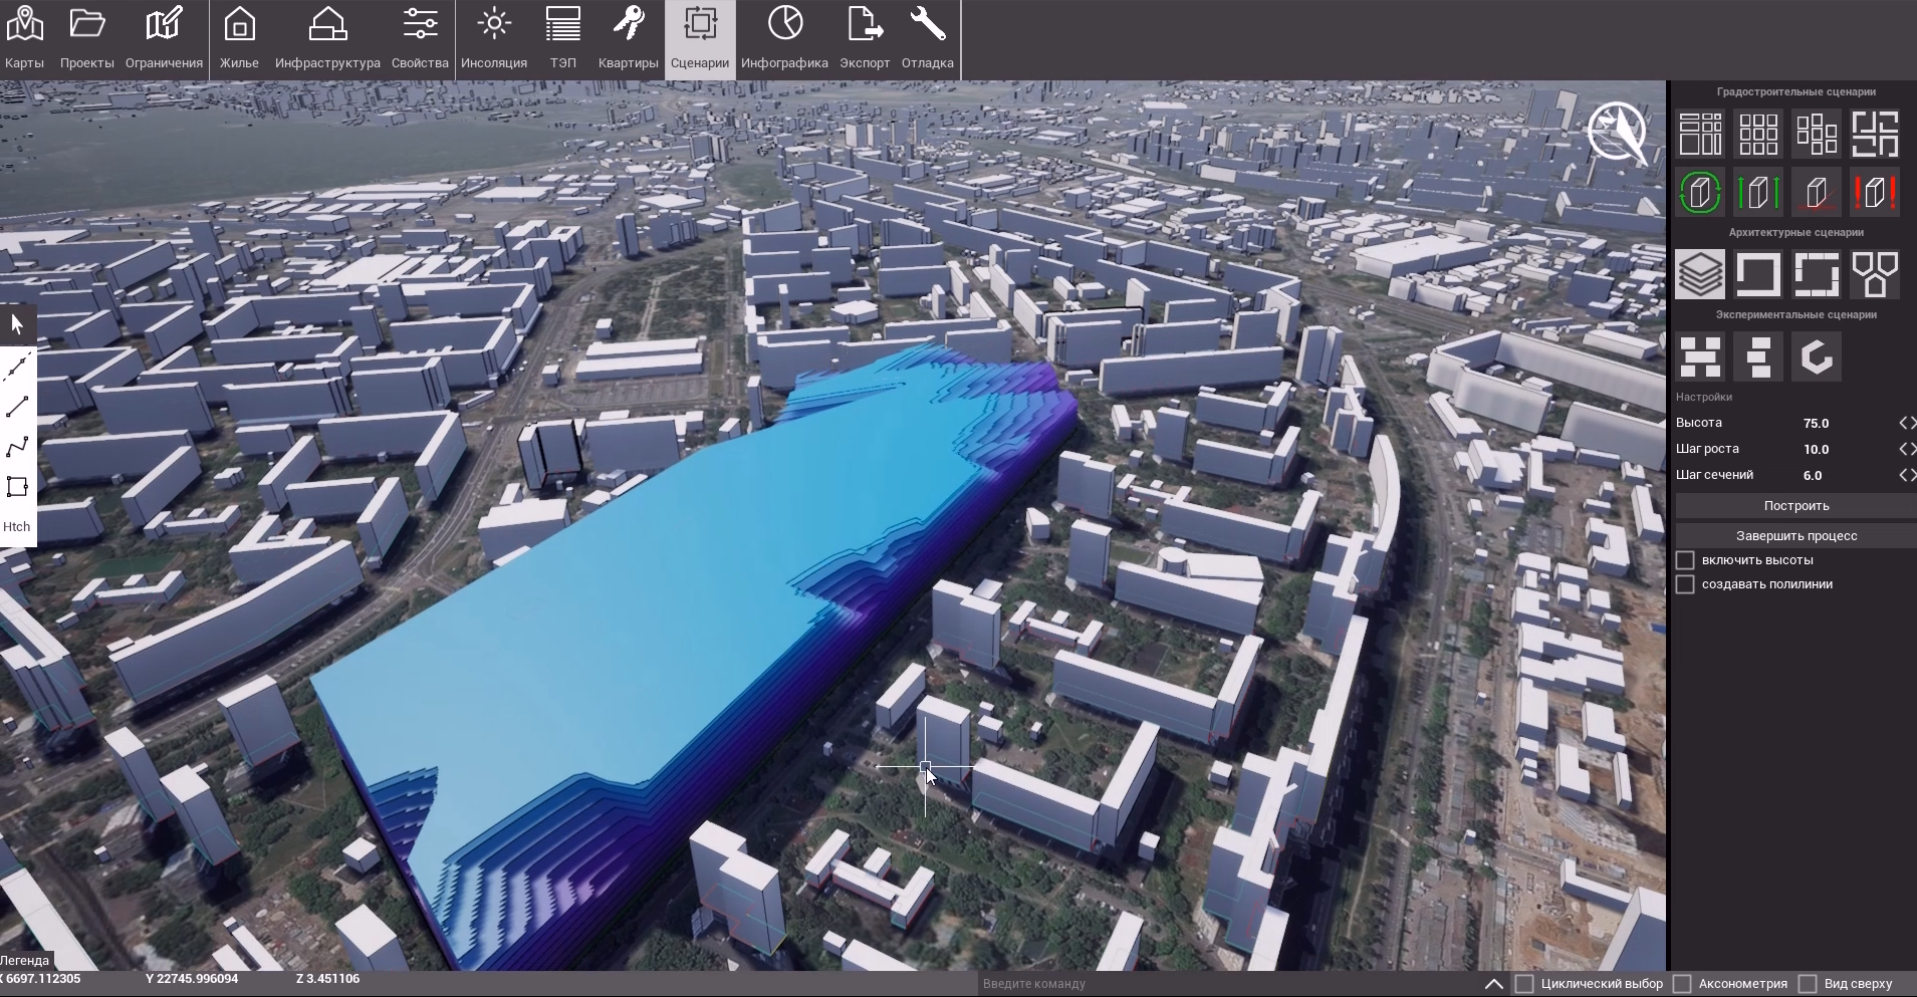This screenshot has width=1917, height=997.
Task: Open the Легенда panel label
Action: [24, 960]
